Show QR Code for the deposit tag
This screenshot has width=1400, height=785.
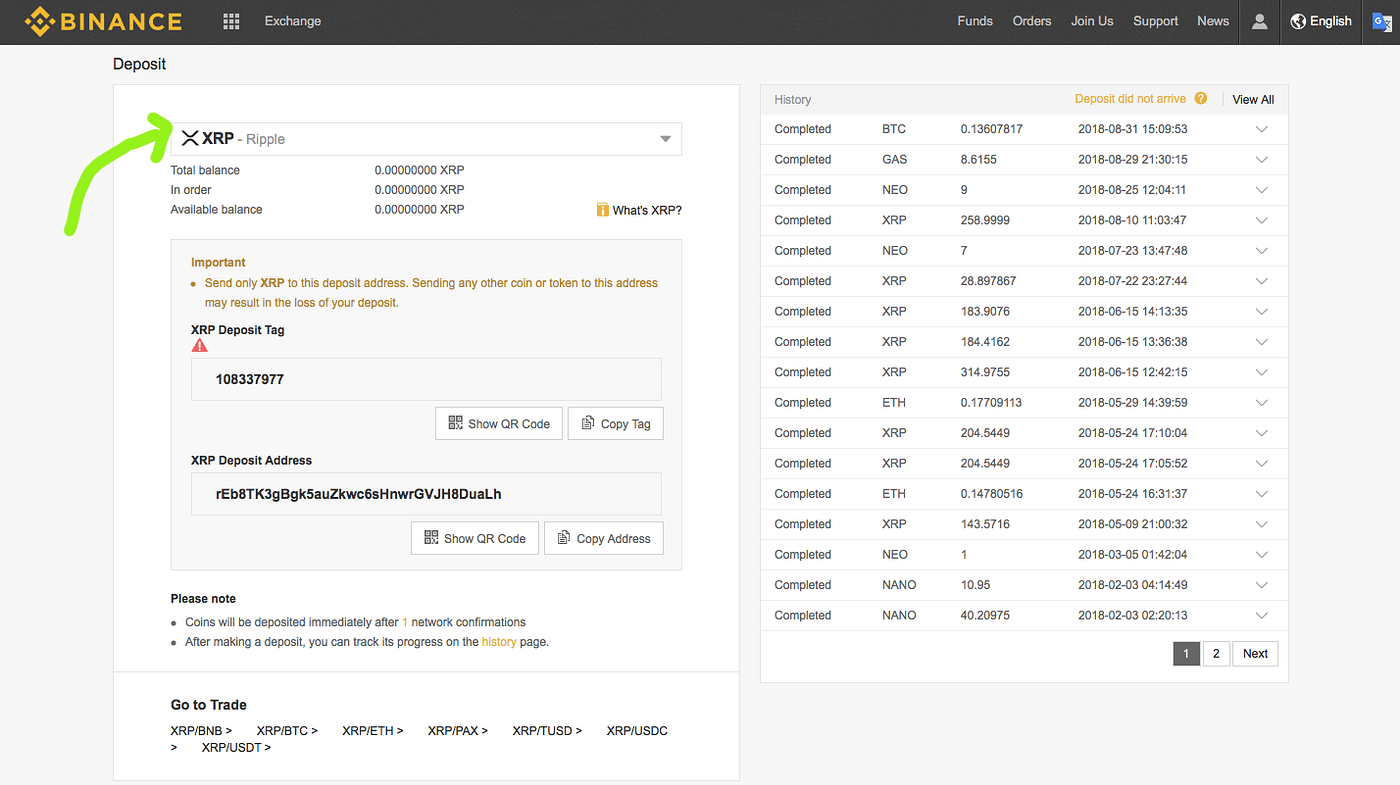tap(499, 423)
